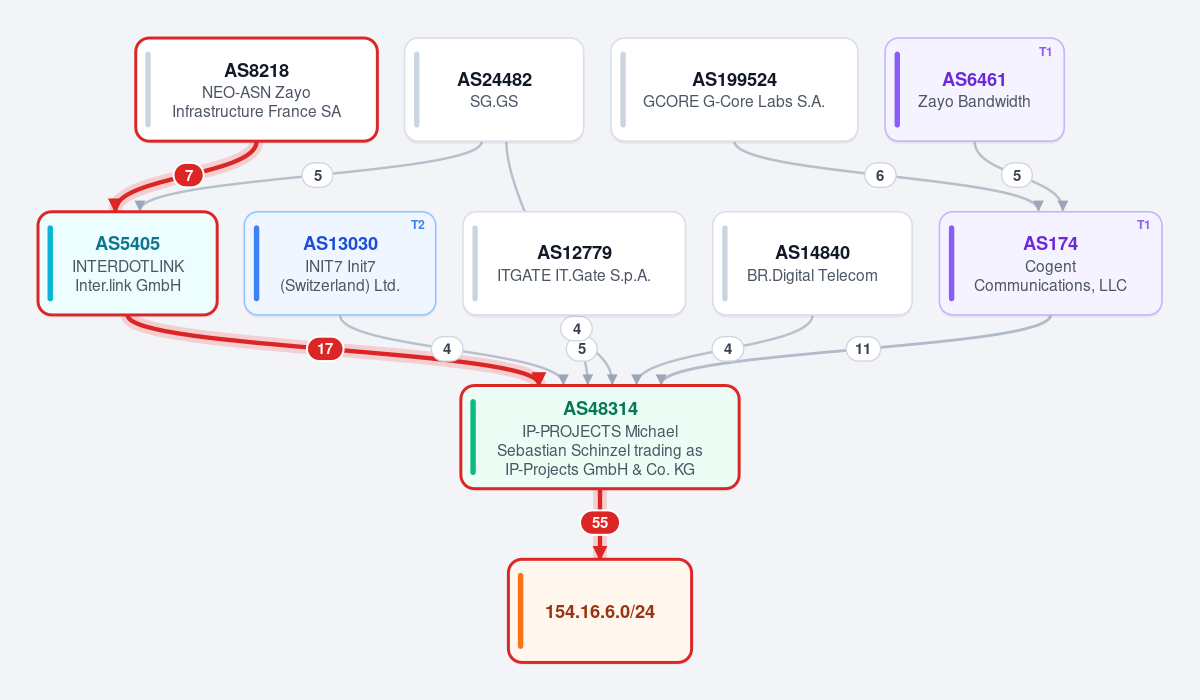The width and height of the screenshot is (1200, 700).
Task: Select the 154.16.6.0/24 prefix box
Action: tap(600, 611)
